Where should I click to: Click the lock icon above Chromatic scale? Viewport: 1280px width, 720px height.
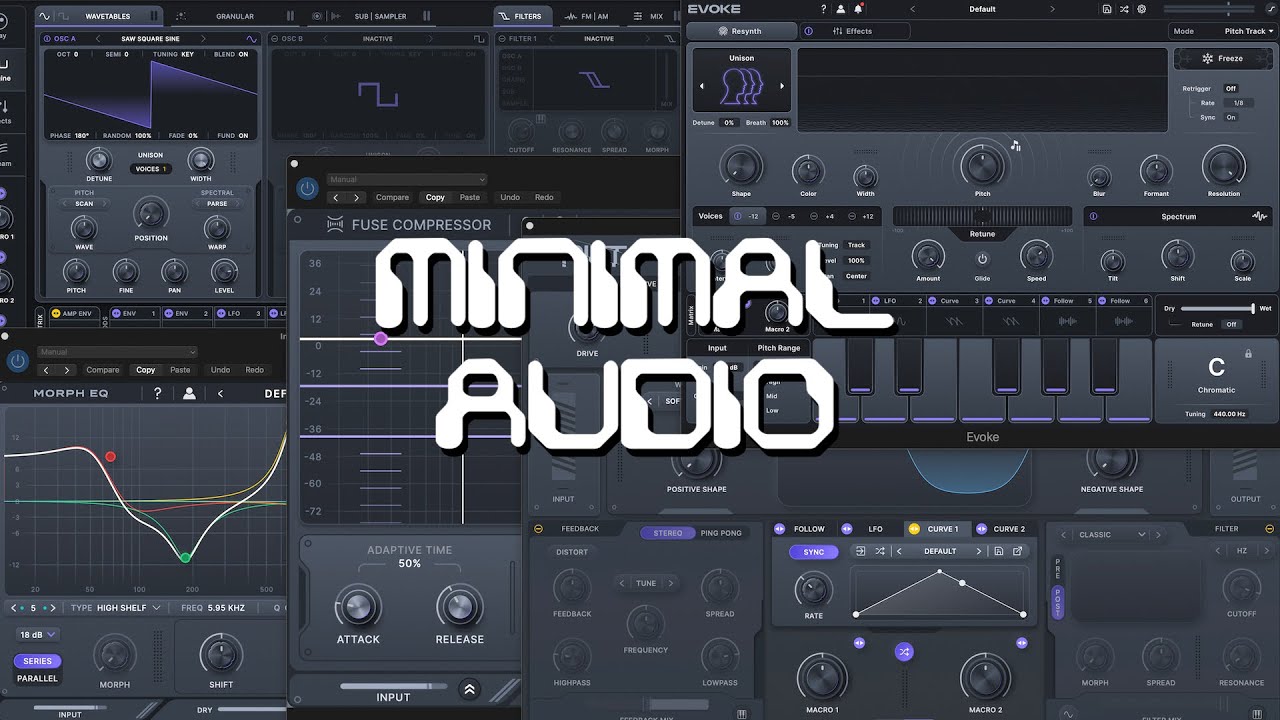(1248, 354)
